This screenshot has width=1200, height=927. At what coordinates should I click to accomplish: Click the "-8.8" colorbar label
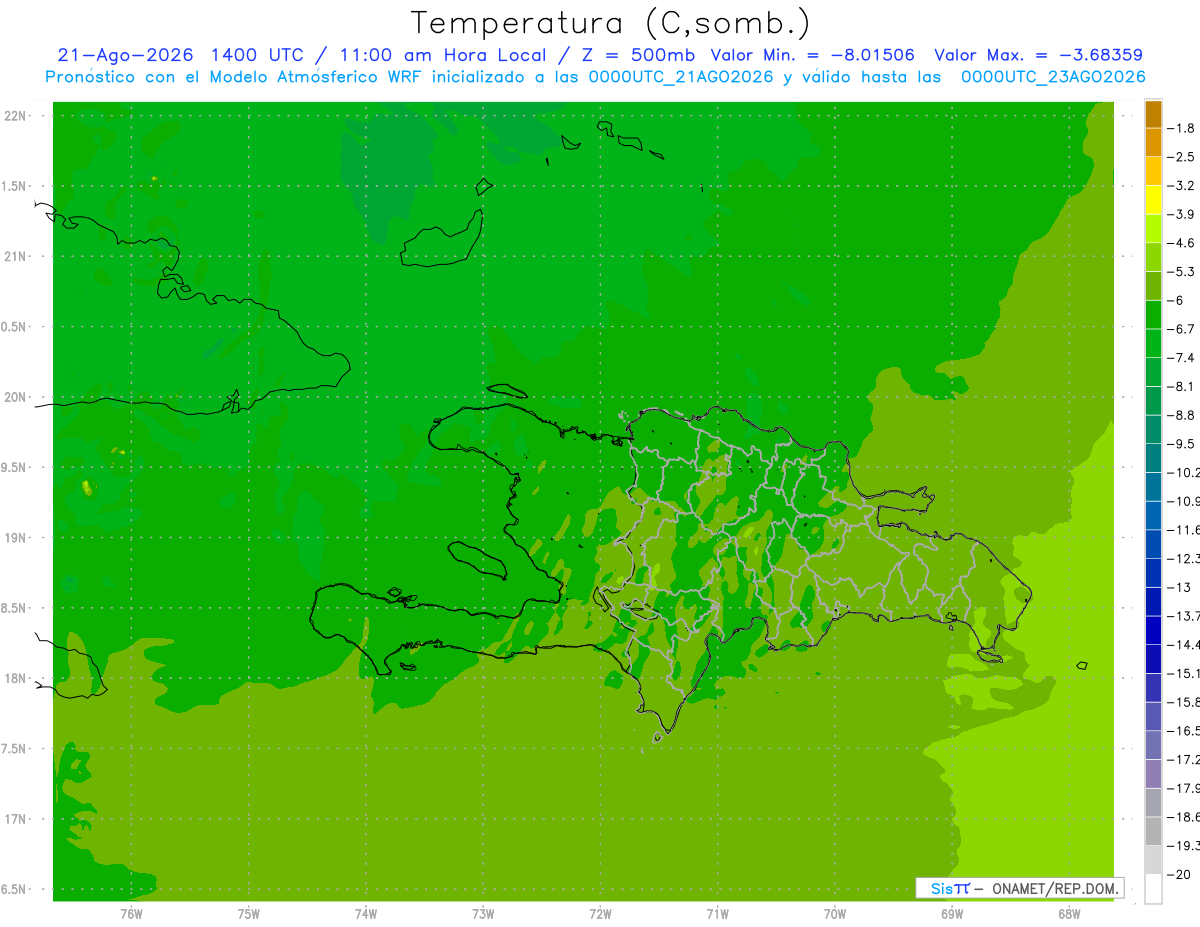(1182, 415)
